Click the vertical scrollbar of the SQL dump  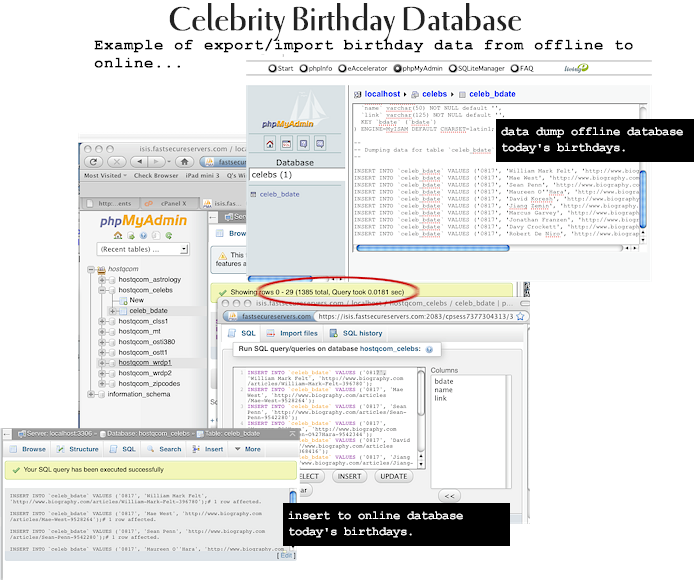pyautogui.click(x=643, y=200)
